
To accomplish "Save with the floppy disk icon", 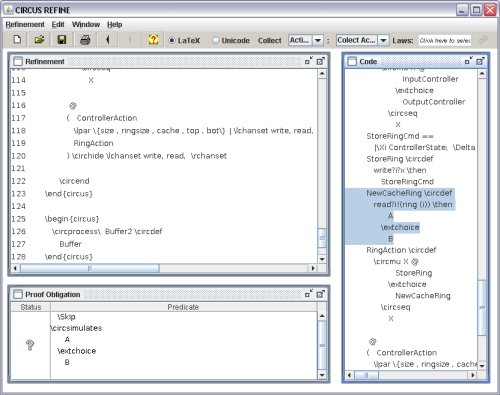I will tap(62, 40).
